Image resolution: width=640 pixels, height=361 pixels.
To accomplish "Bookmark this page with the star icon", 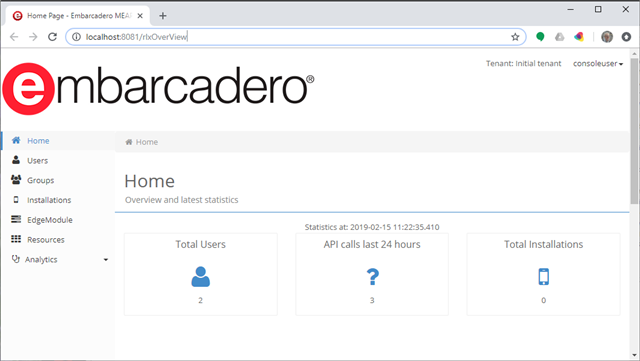I will pos(515,37).
